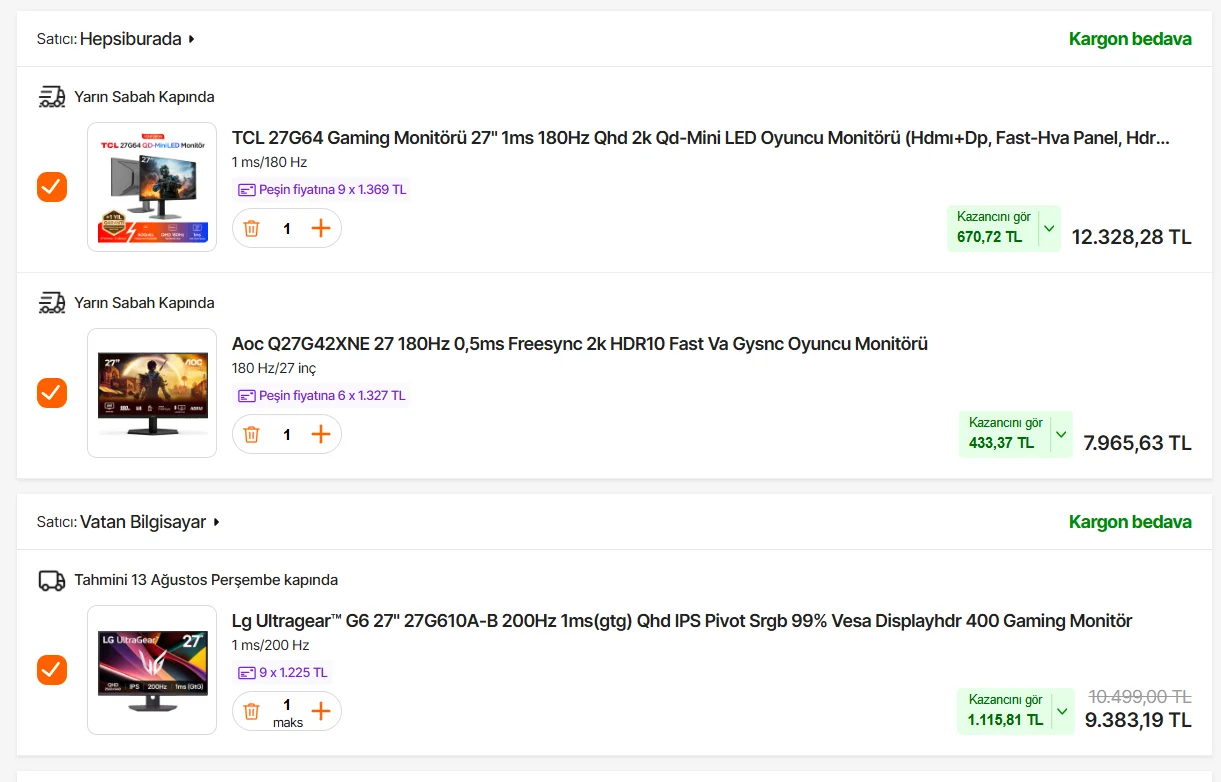The image size is (1221, 782).
Task: Increase TCL 27G64 monitor quantity with plus
Action: (x=321, y=228)
